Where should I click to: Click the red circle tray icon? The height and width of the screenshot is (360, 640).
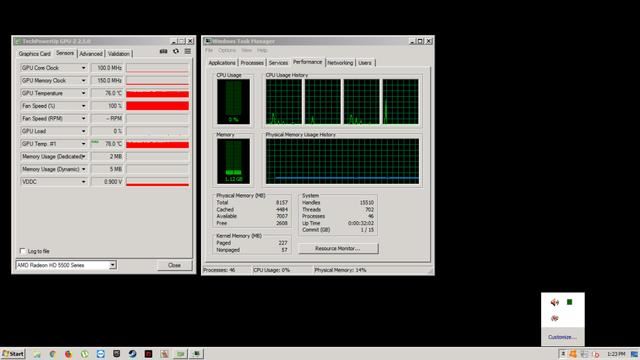coord(596,354)
